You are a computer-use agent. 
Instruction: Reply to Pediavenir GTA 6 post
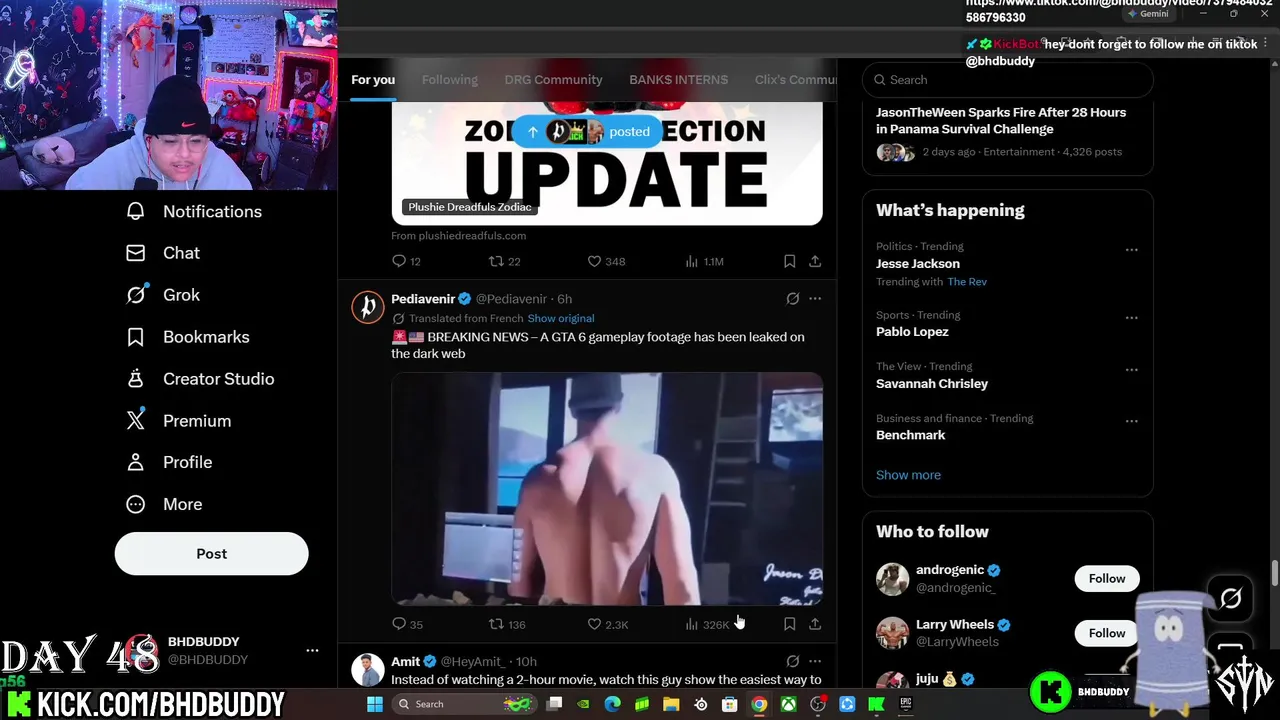[407, 624]
